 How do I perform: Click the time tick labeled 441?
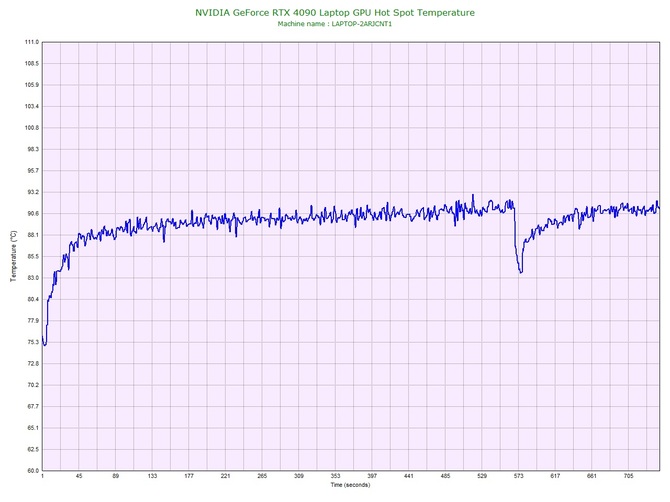pos(408,476)
